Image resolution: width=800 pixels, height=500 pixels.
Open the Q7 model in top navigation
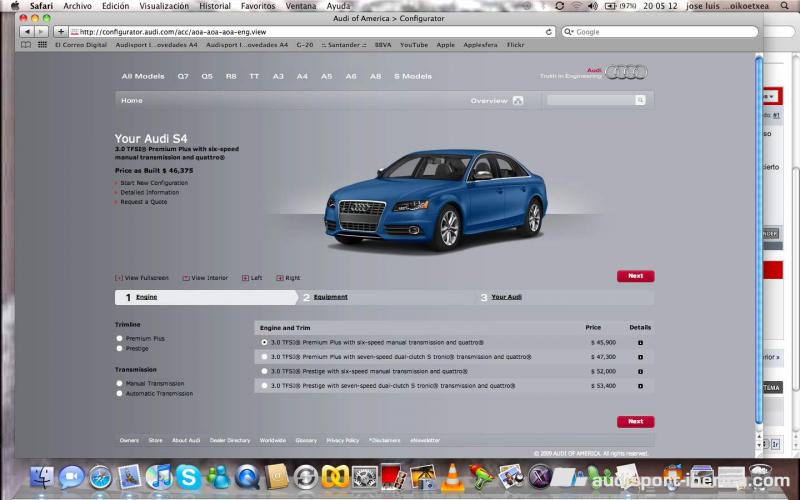pos(183,77)
